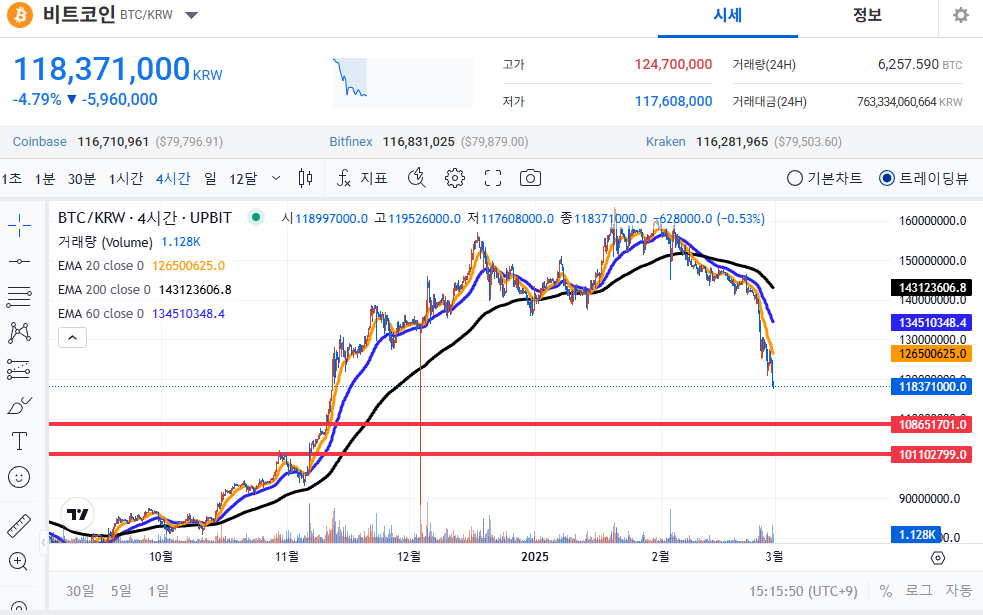Collapse the indicator legend with chevron button
Screen dimensions: 983x615
(73, 337)
